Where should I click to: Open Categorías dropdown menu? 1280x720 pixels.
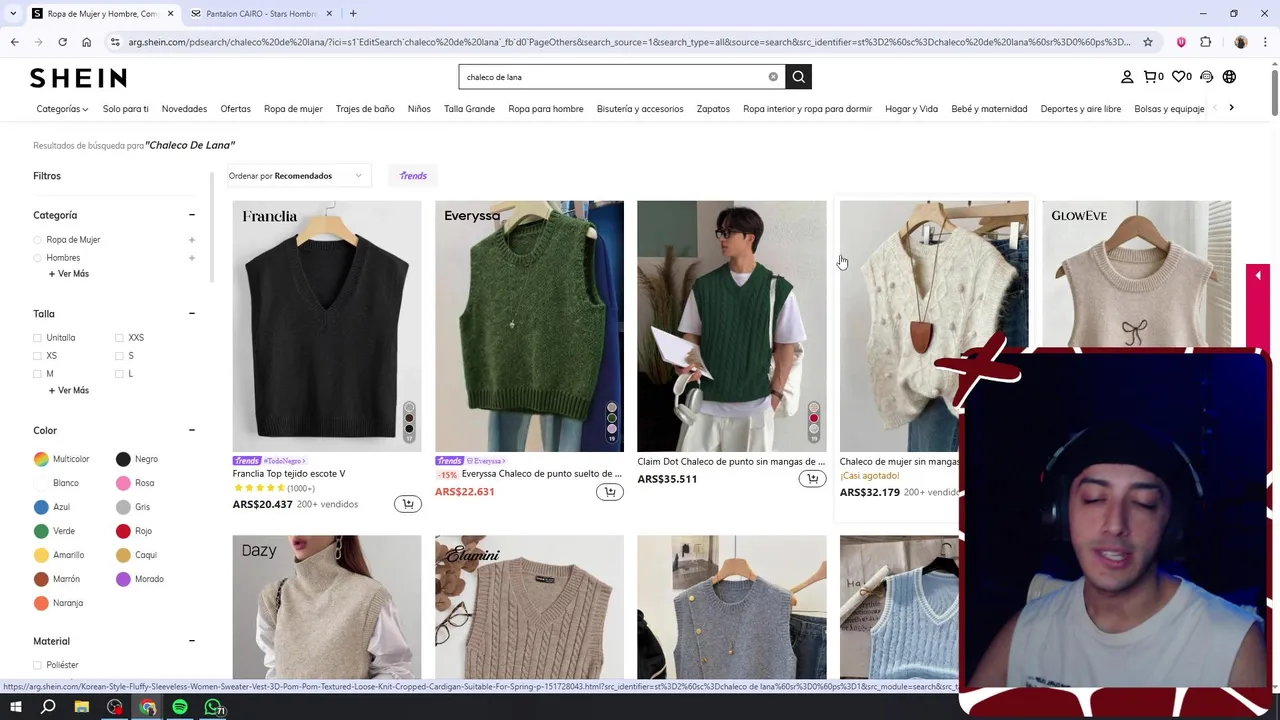pos(62,109)
